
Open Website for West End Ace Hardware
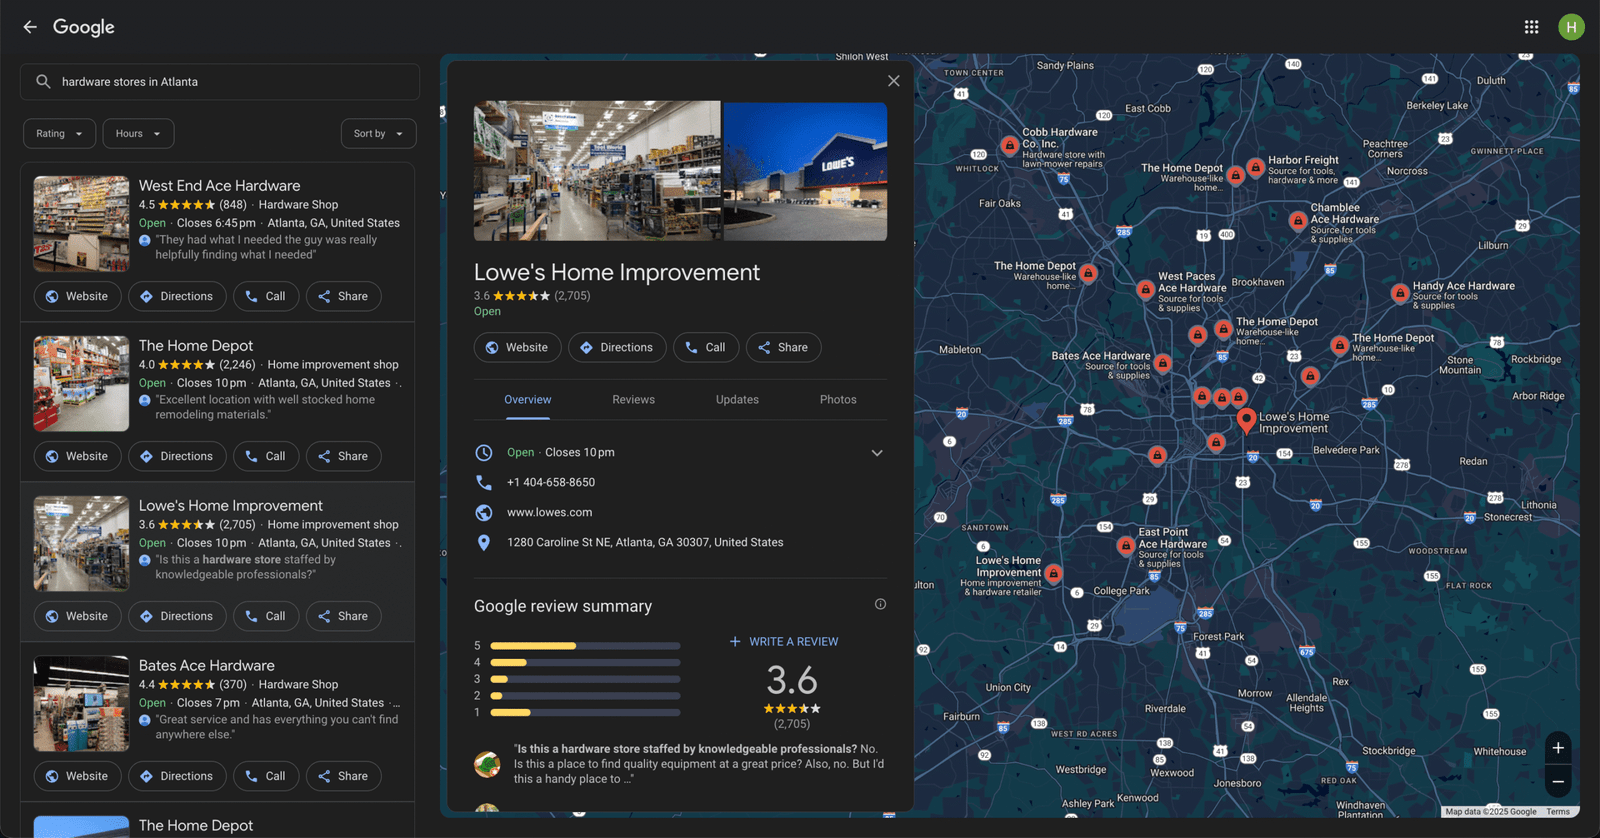click(x=77, y=296)
